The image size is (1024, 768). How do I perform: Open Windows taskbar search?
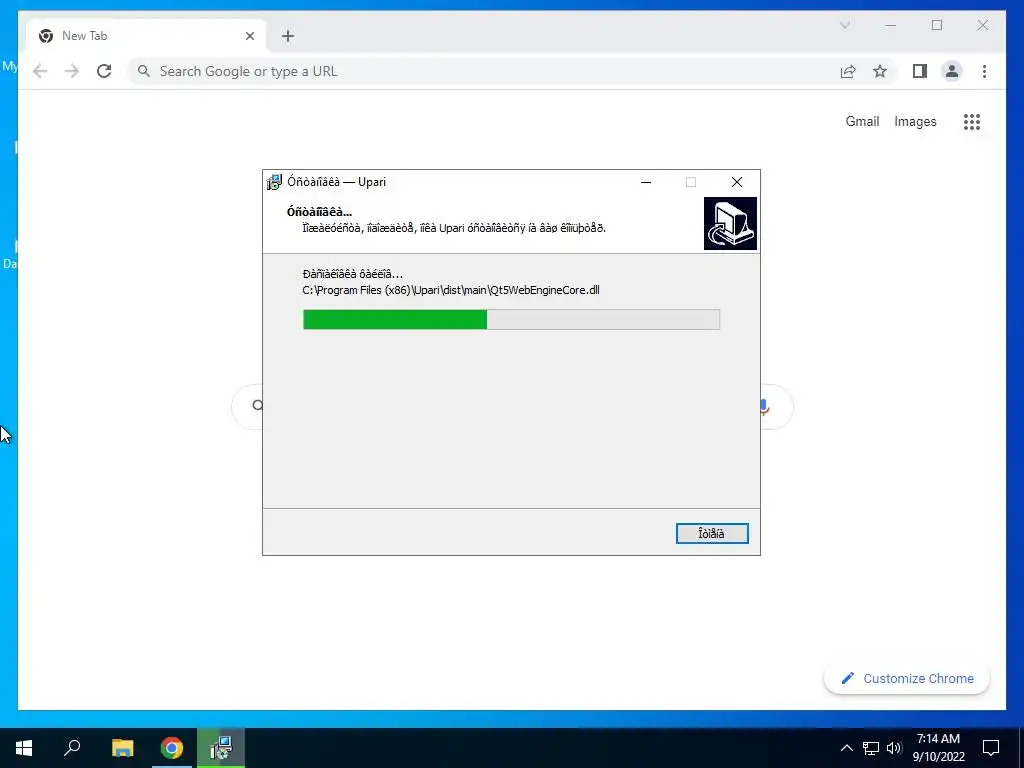coord(72,748)
